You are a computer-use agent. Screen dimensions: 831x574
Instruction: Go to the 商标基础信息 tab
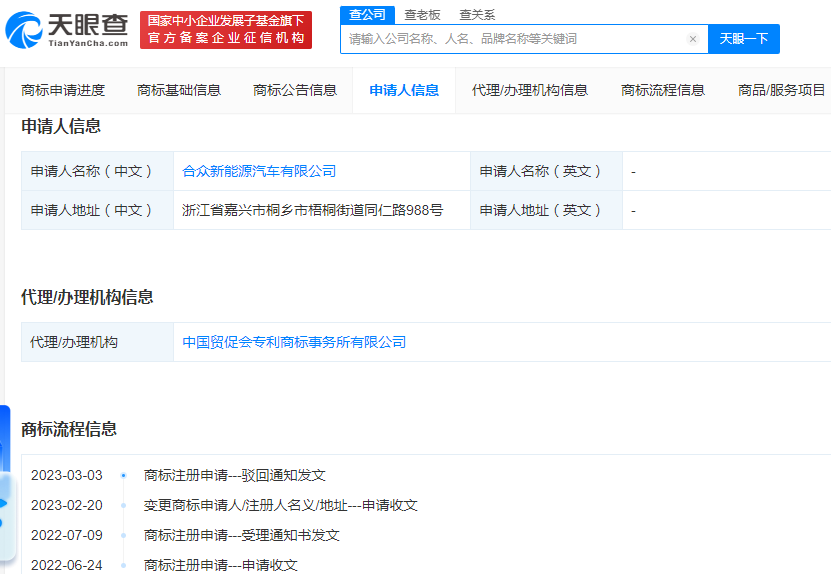179,90
